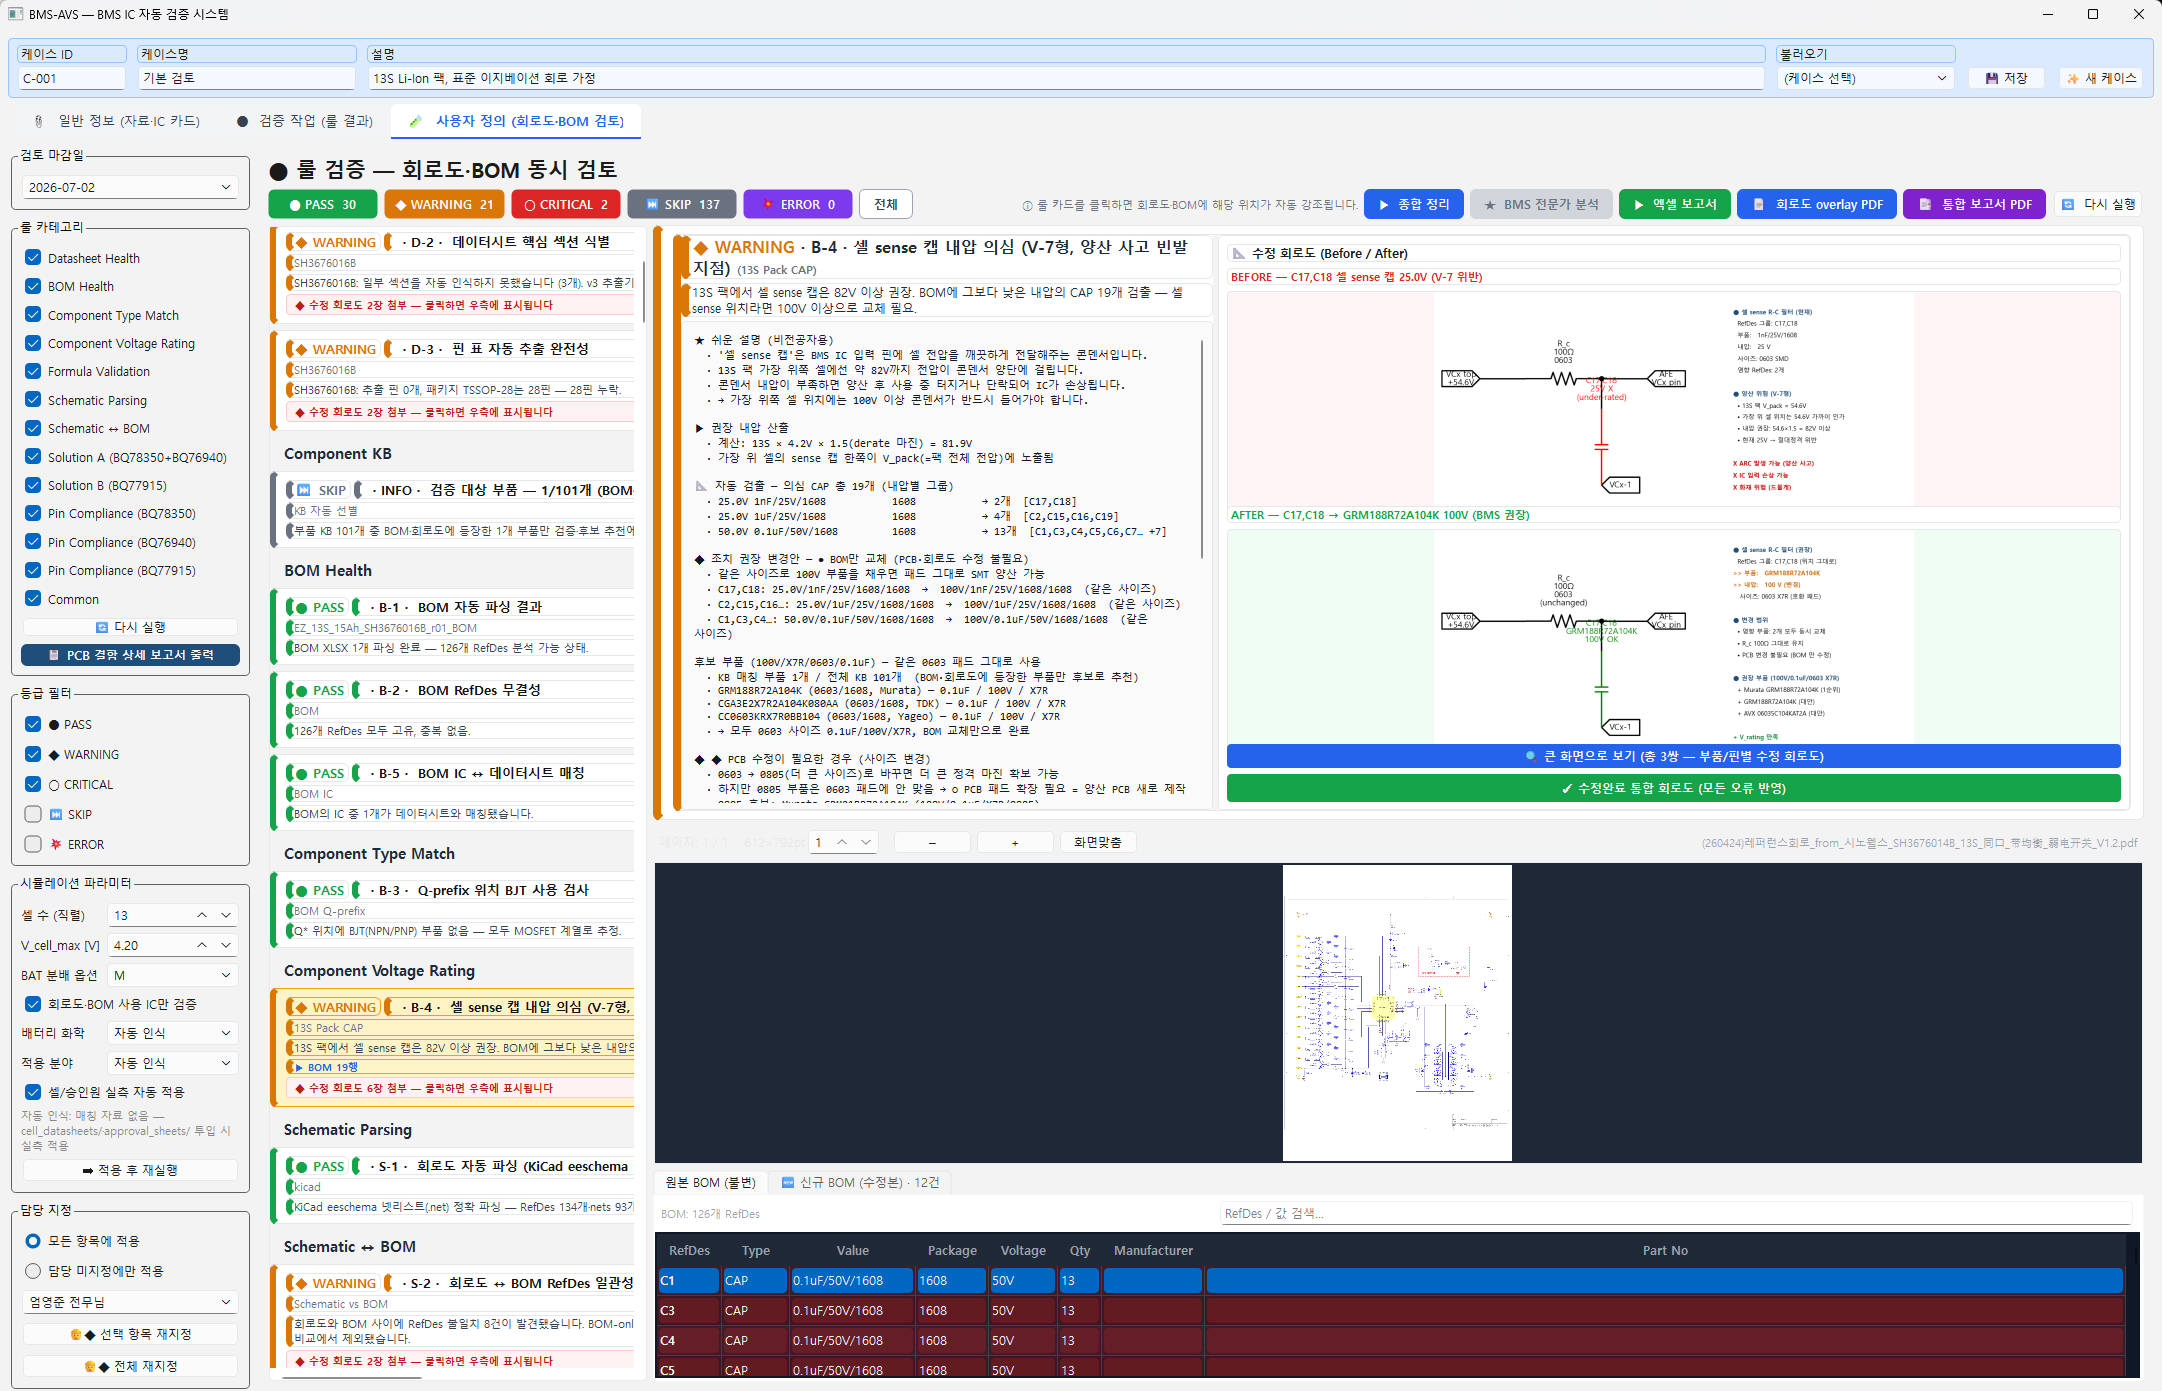Toggle Solution A (BQ76350+BQ76940) checkbox
The height and width of the screenshot is (1391, 2162).
(33, 457)
